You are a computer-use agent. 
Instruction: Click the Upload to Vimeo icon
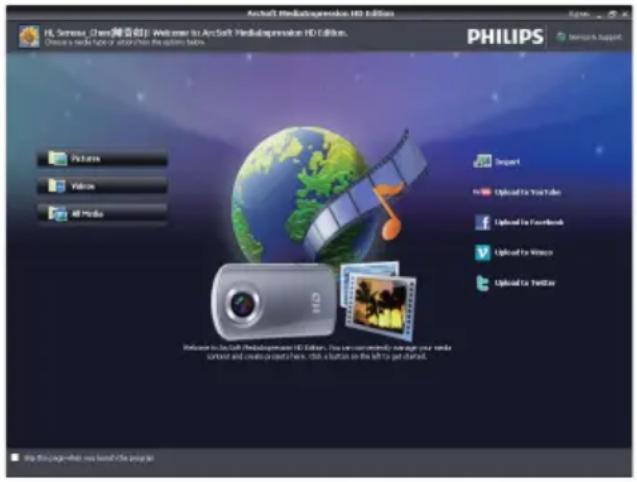[x=482, y=252]
